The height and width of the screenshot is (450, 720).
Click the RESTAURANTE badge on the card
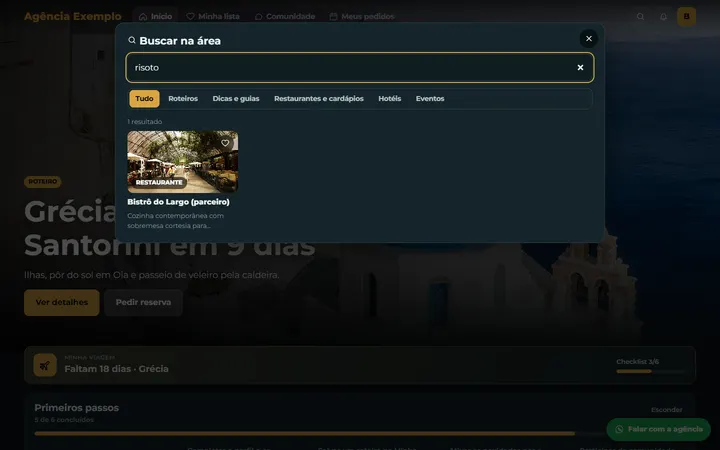pyautogui.click(x=159, y=182)
